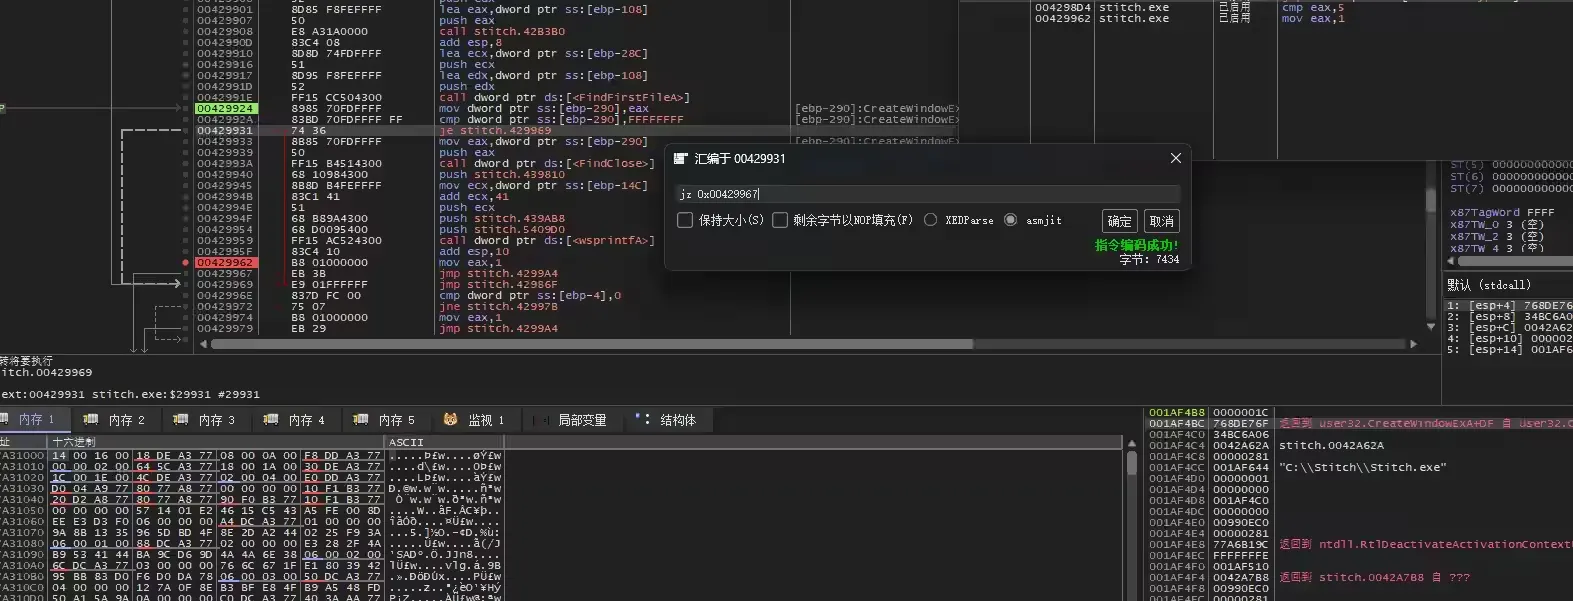Close the 汇编于 00429931 dialog
Viewport: 1573px width, 601px height.
click(1176, 158)
